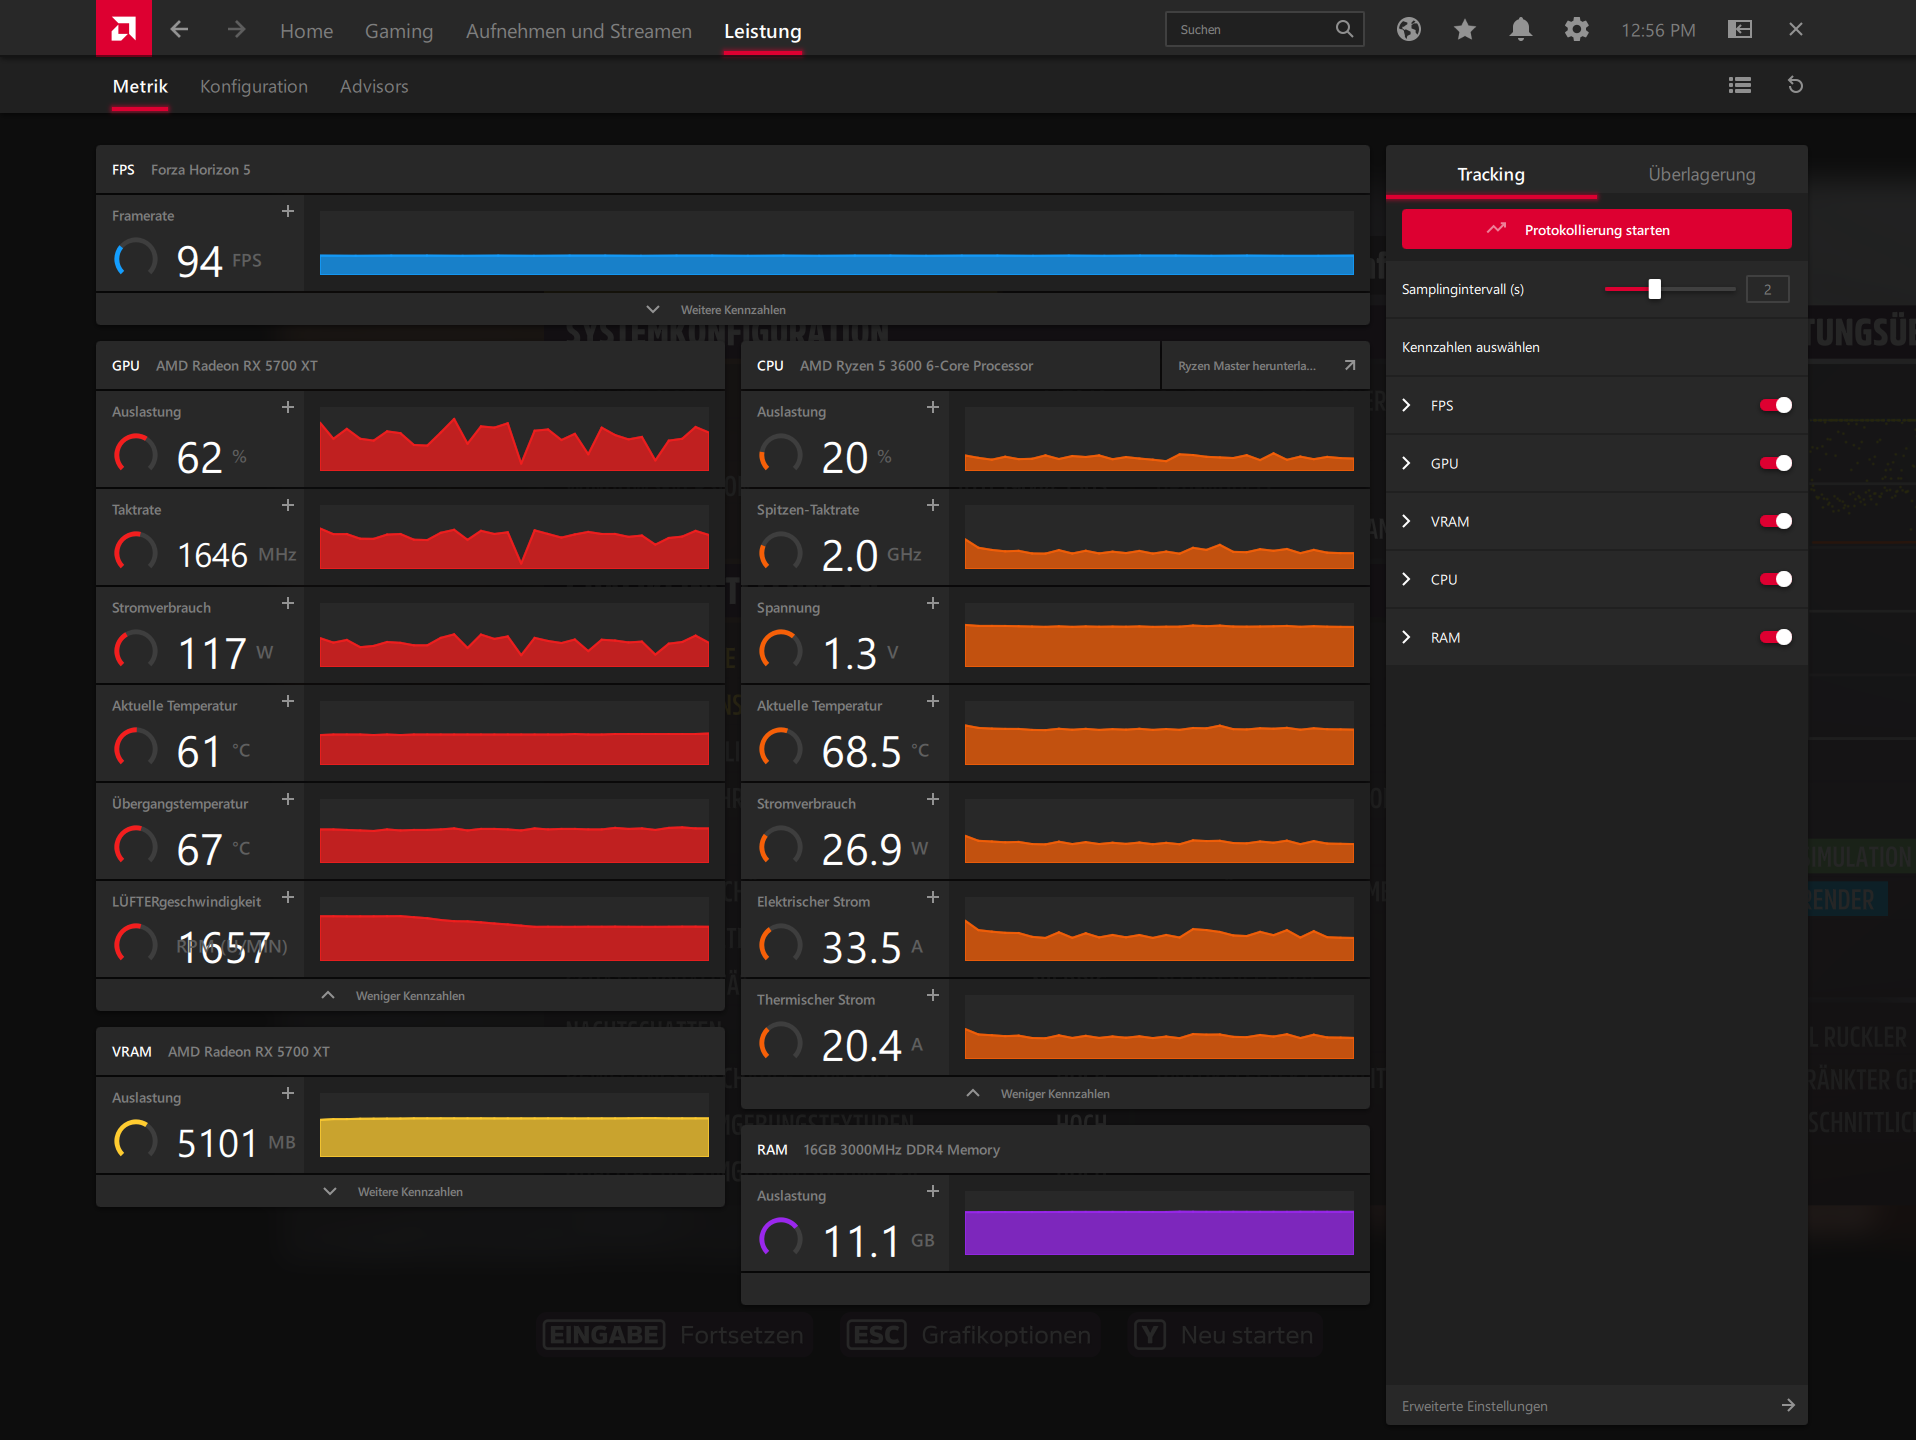1916x1440 pixels.
Task: Open settings gear icon
Action: pyautogui.click(x=1577, y=29)
